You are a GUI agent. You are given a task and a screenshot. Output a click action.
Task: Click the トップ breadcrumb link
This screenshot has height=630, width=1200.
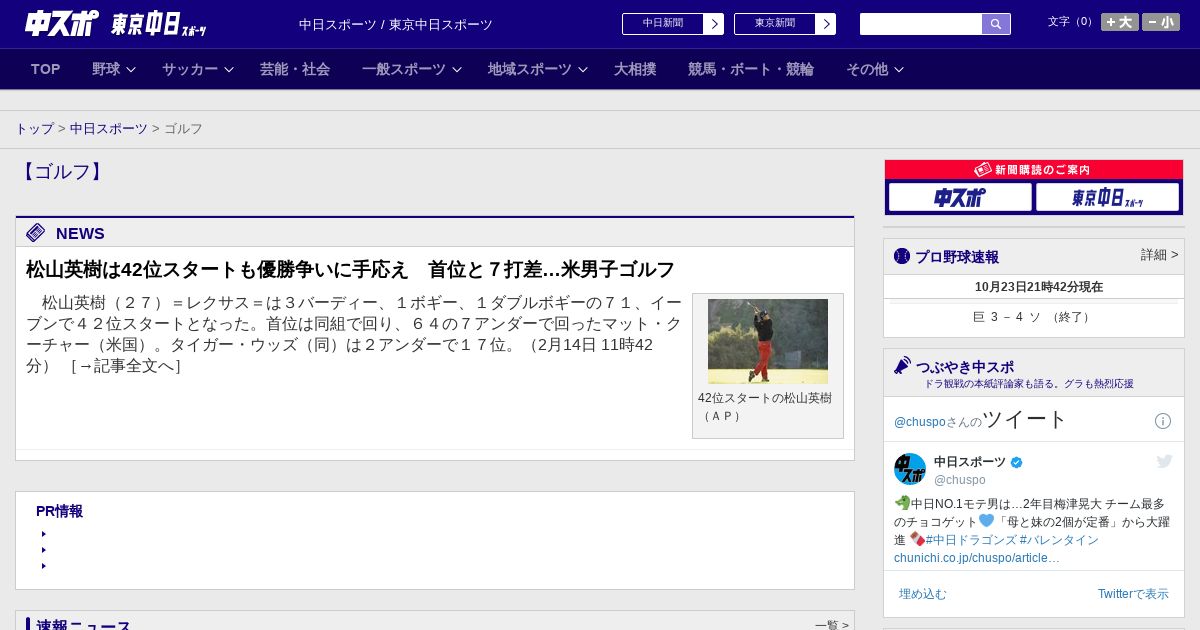point(34,129)
